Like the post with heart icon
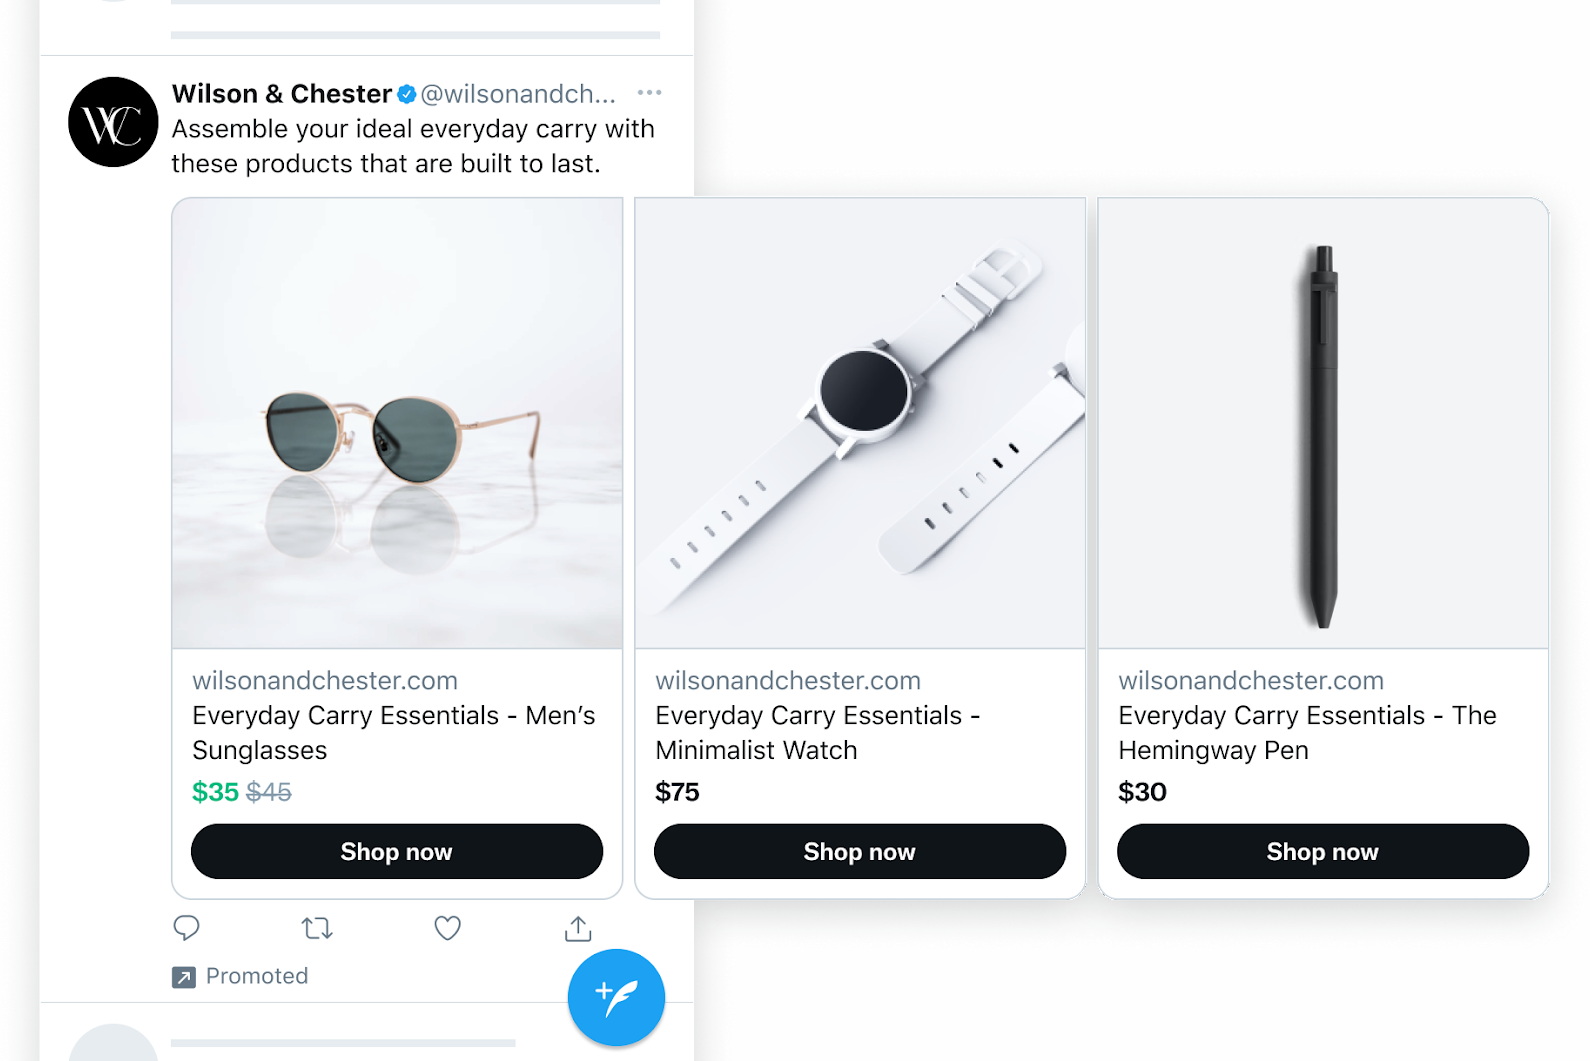 (x=447, y=928)
